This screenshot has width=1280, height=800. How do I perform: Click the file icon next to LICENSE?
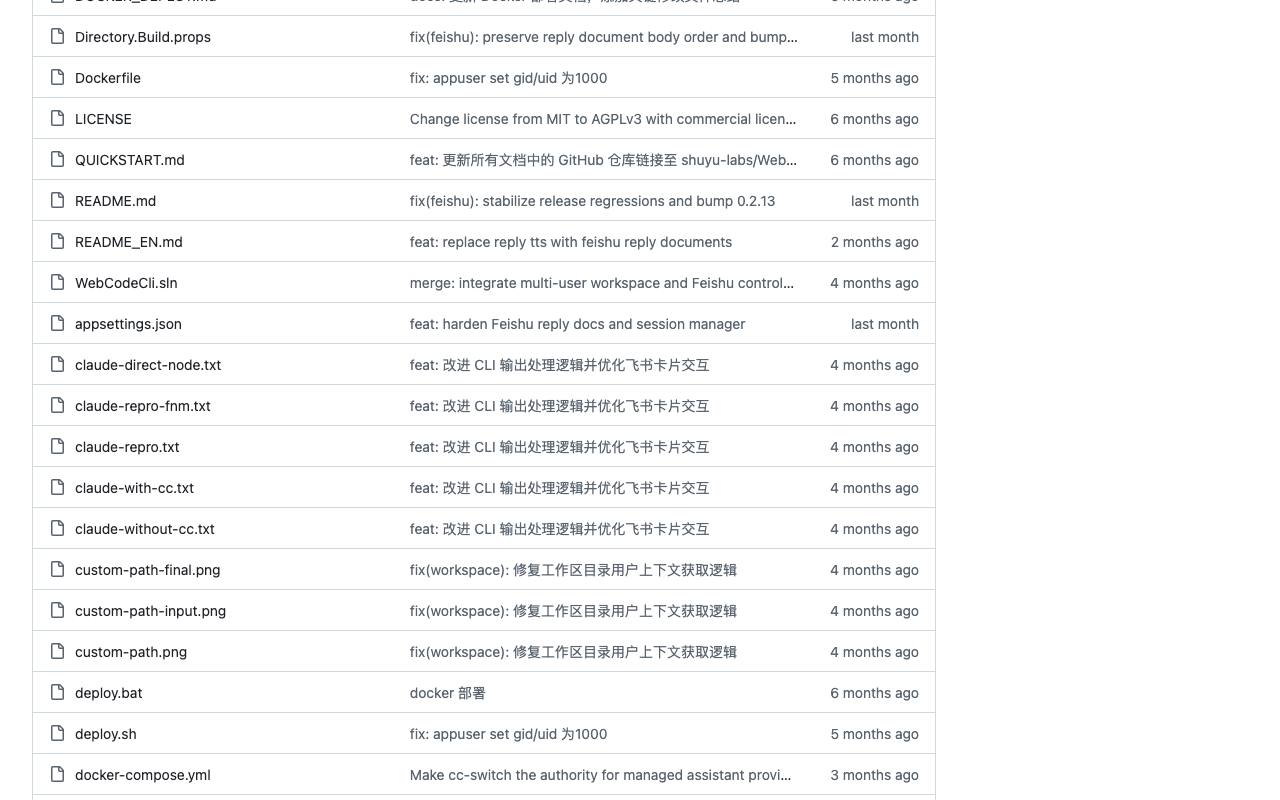58,119
